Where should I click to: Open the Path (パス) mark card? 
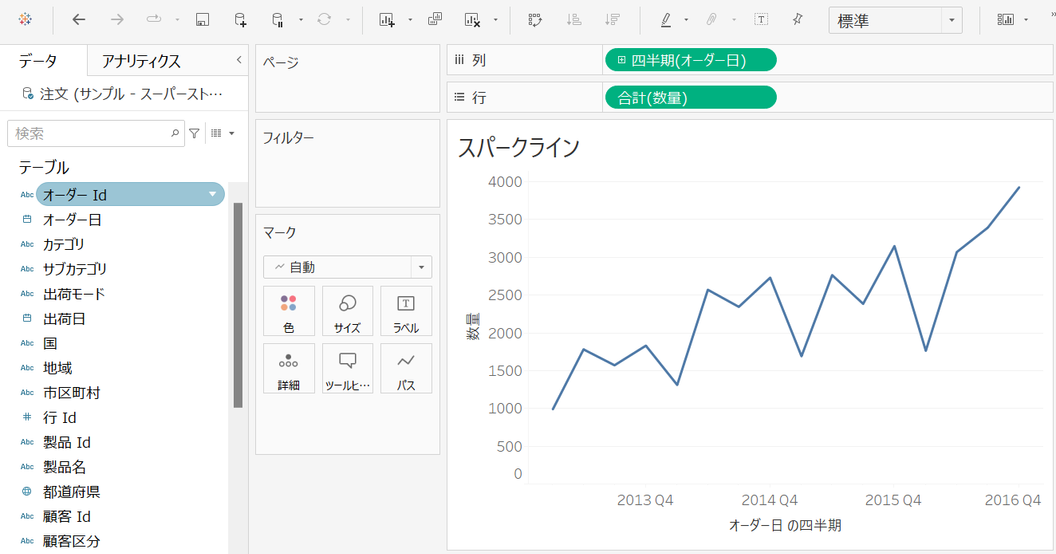(406, 368)
